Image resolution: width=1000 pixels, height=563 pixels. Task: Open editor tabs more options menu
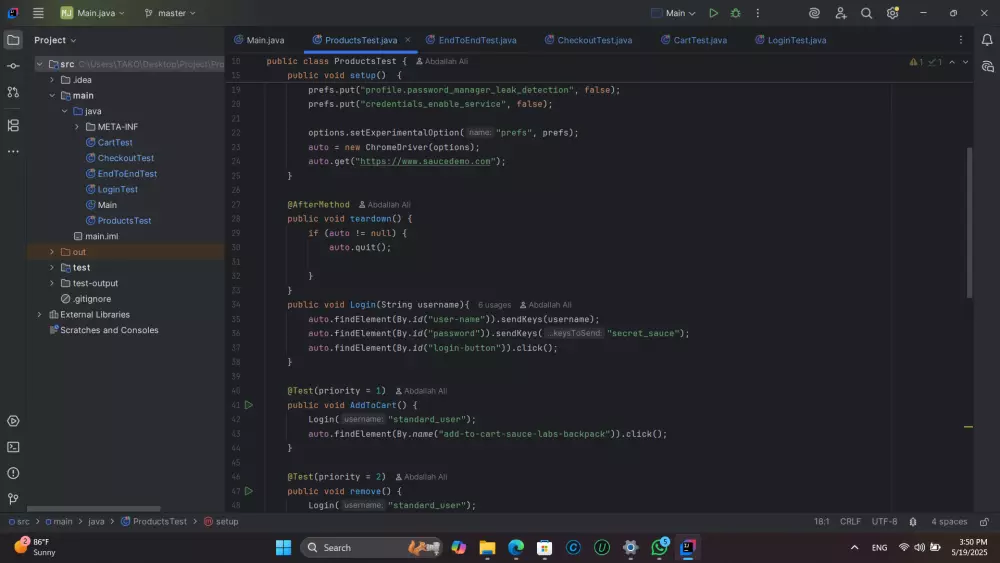click(960, 40)
